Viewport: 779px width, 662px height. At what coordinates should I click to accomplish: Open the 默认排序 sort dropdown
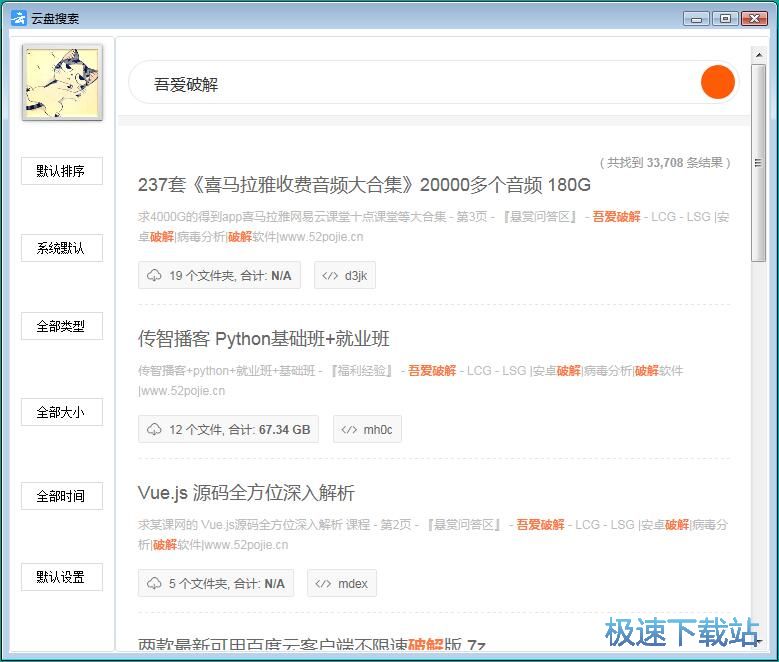(61, 171)
